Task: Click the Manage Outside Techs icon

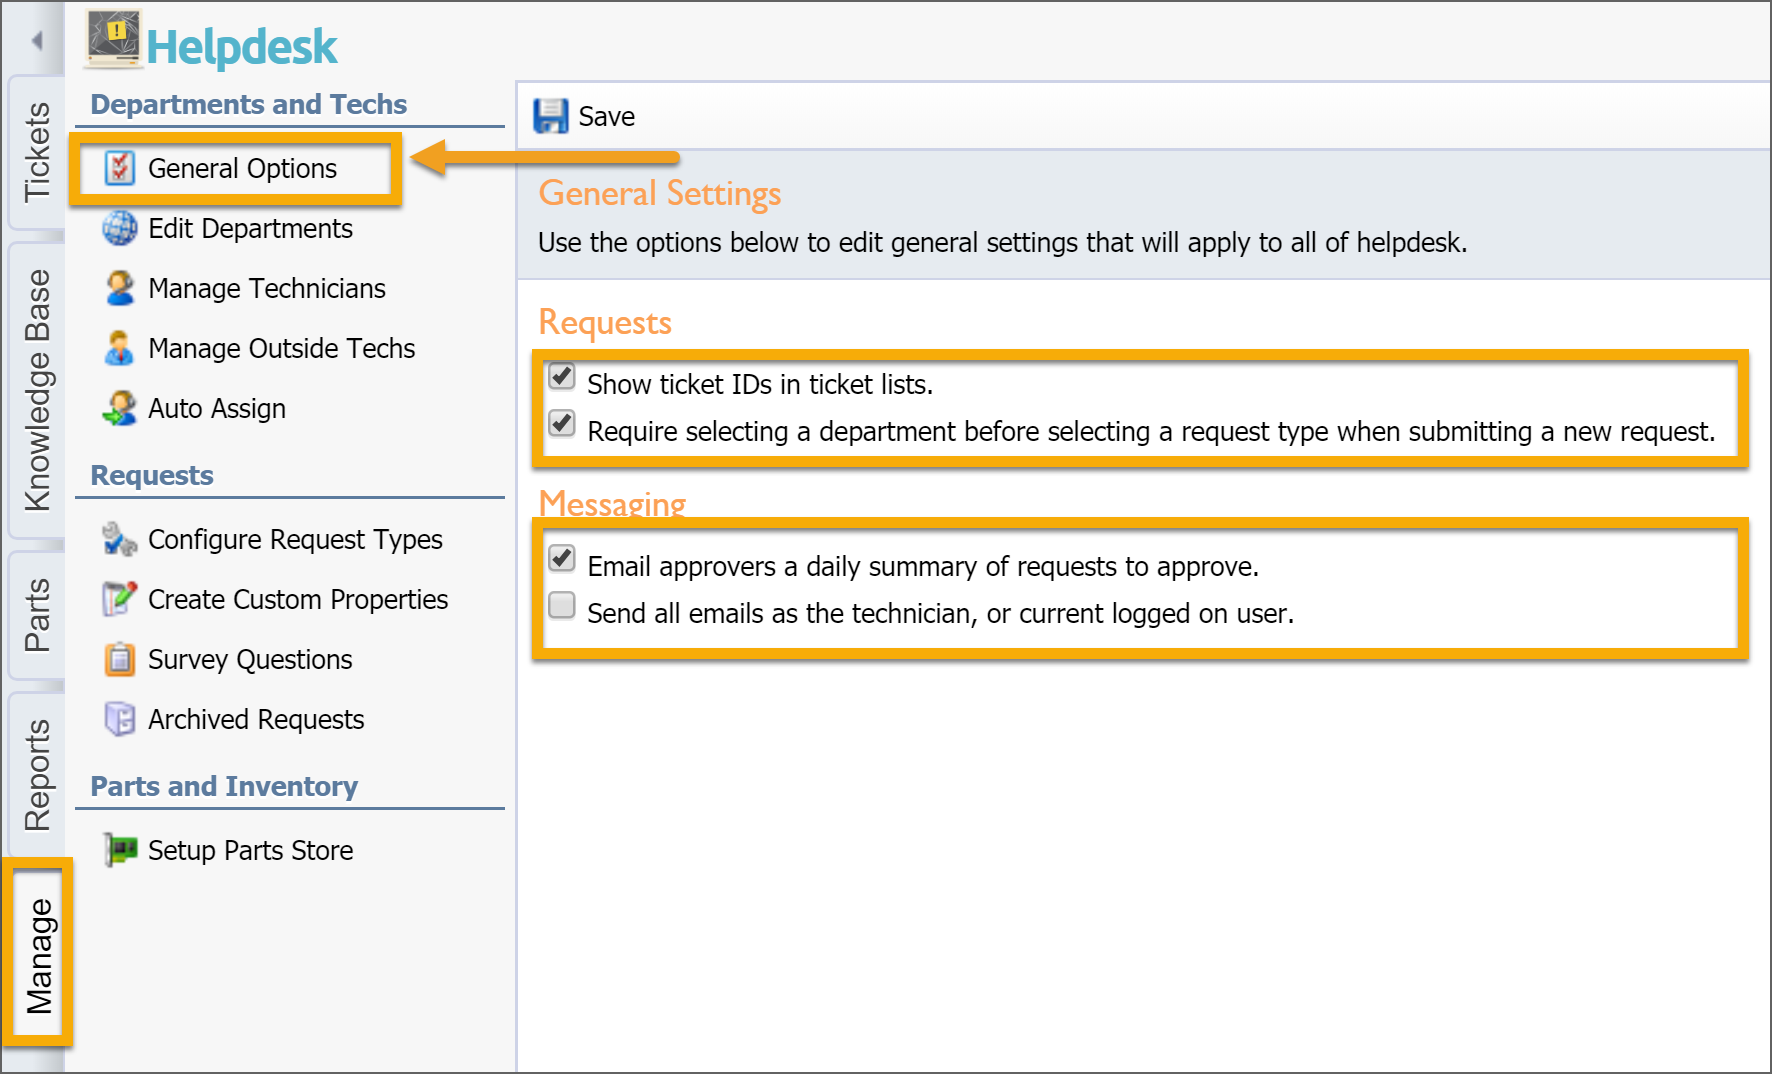Action: [x=120, y=348]
